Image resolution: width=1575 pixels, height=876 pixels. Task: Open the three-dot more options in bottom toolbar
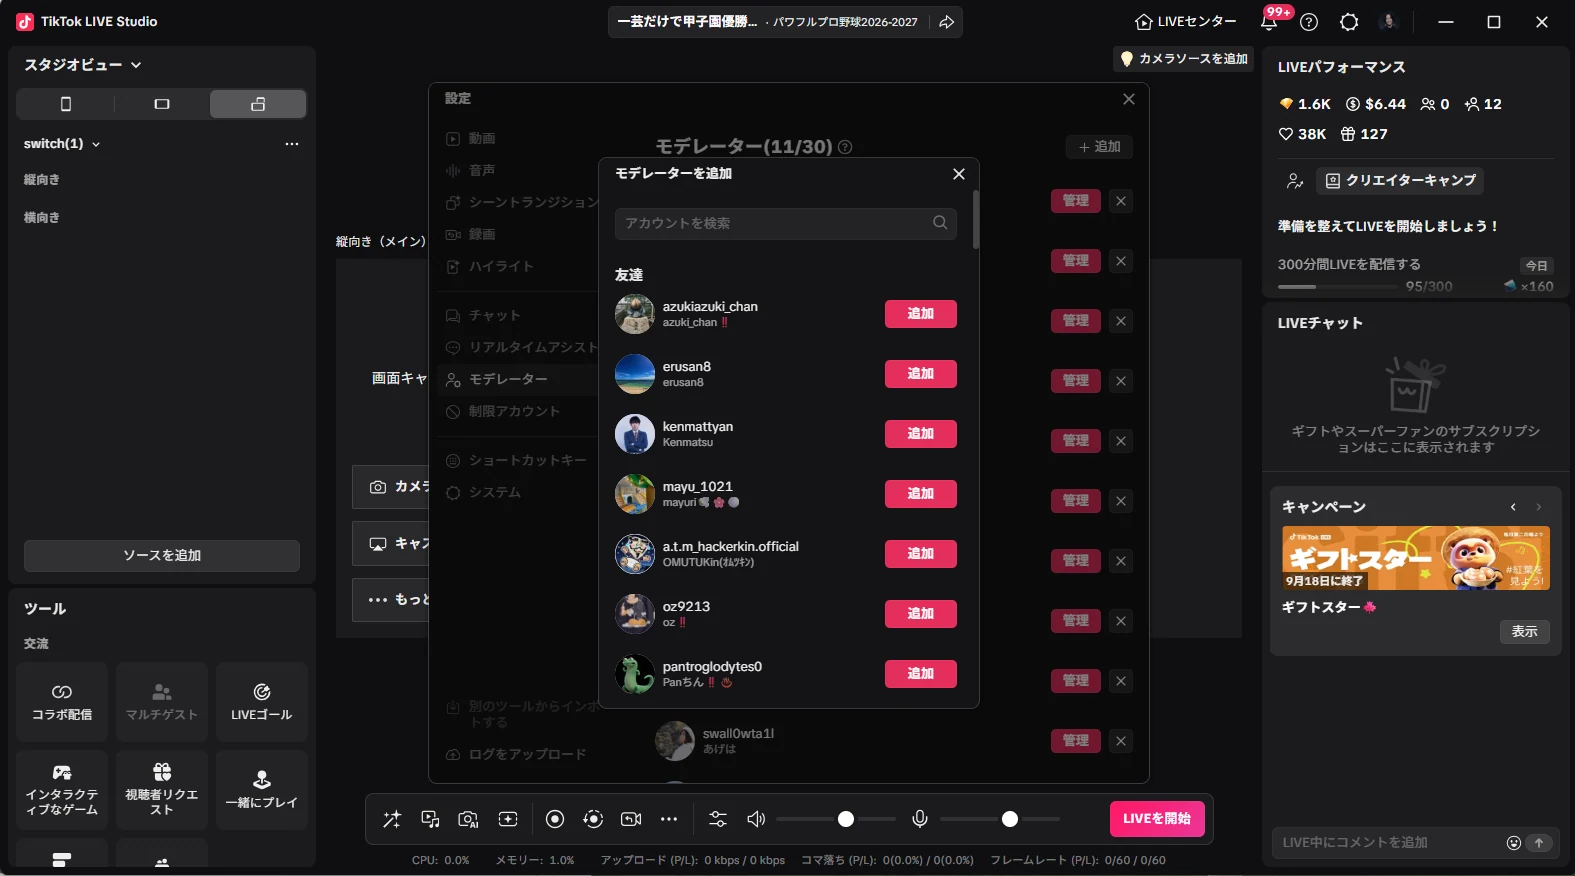click(x=669, y=819)
